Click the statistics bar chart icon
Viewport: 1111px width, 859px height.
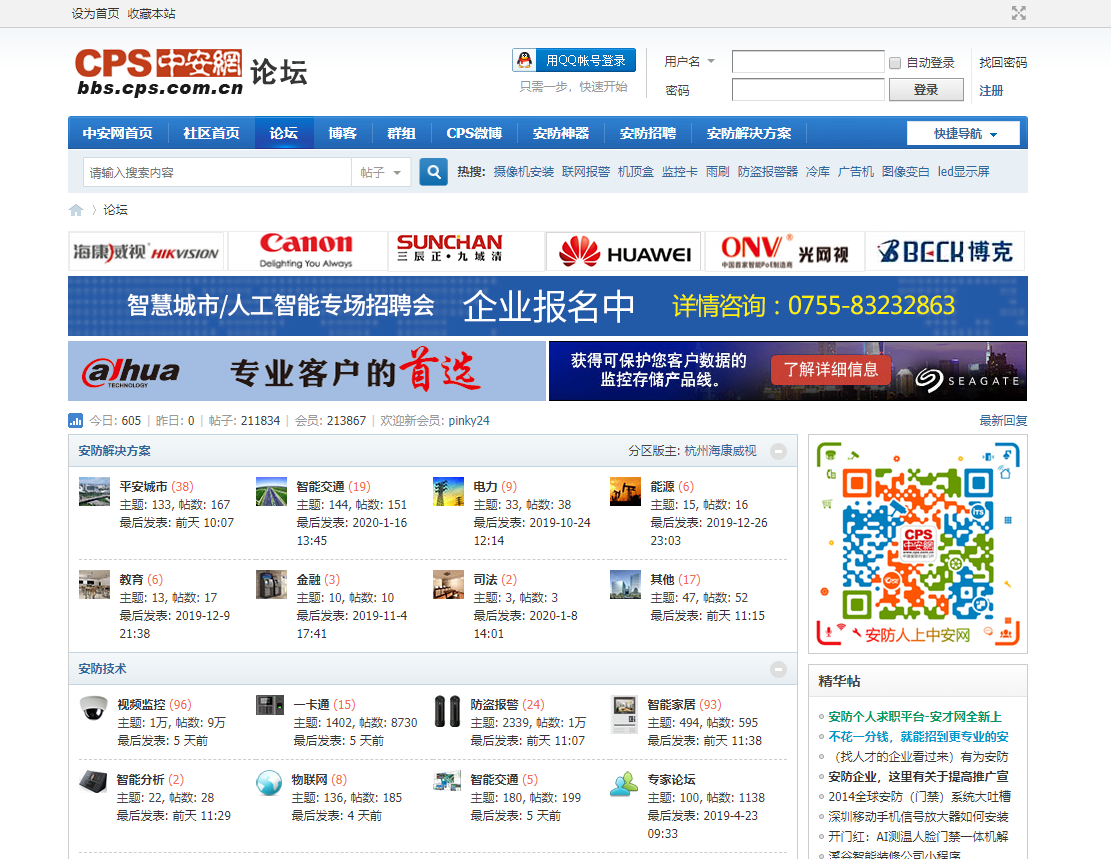pos(75,421)
